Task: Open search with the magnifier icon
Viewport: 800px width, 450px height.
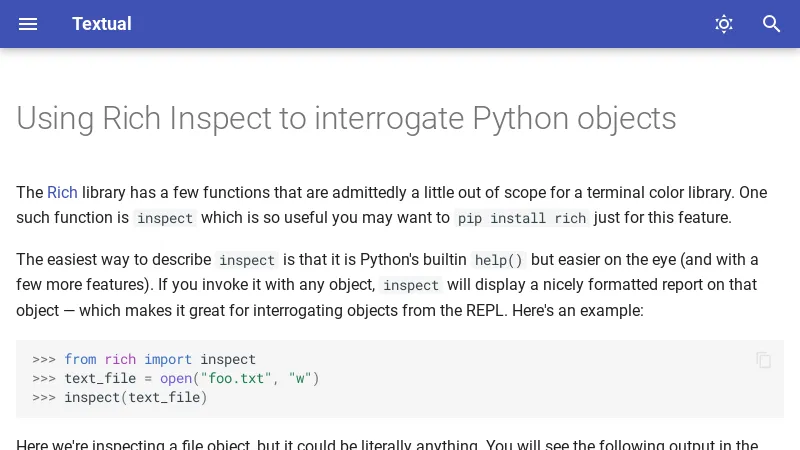Action: (772, 24)
